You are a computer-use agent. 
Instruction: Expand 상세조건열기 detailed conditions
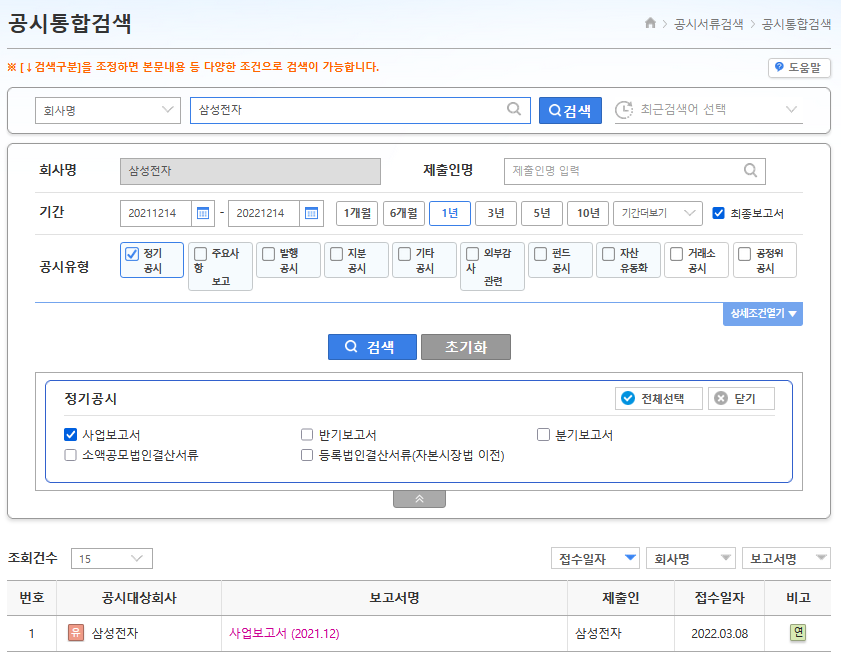pos(763,314)
